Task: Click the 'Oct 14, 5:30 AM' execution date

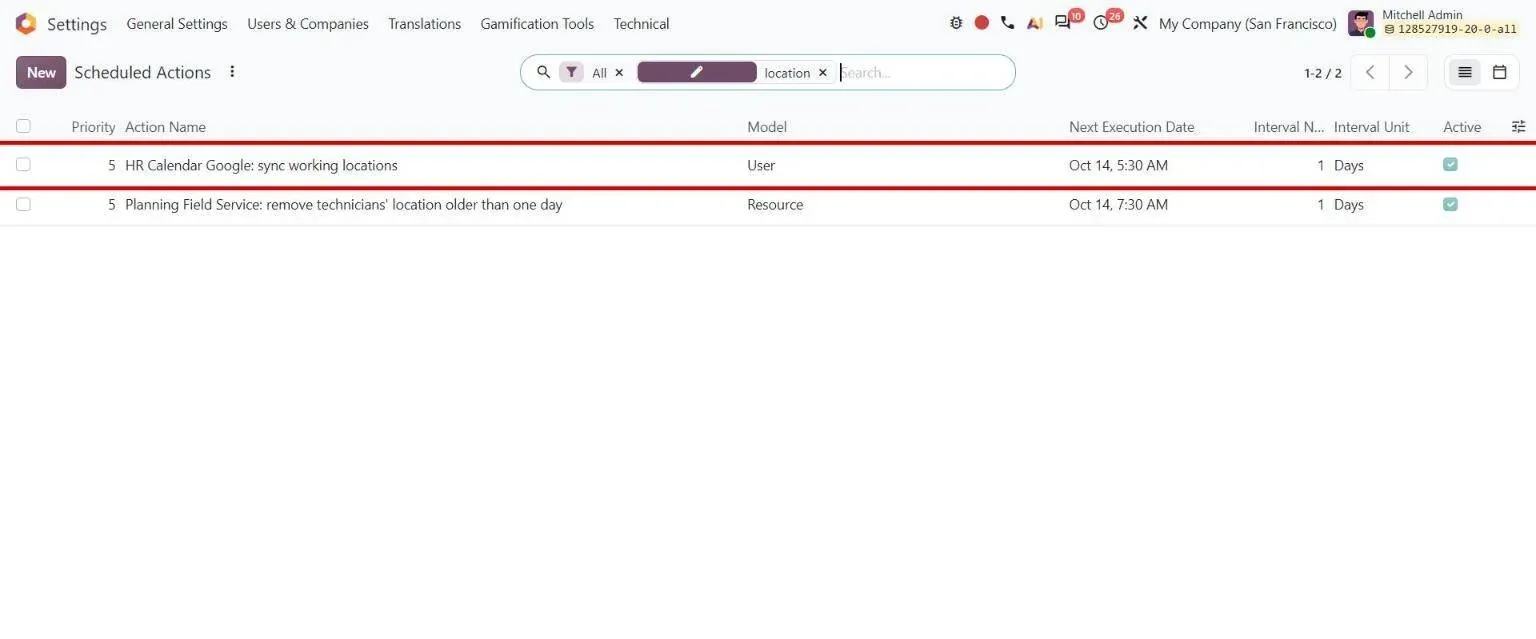Action: pyautogui.click(x=1118, y=165)
